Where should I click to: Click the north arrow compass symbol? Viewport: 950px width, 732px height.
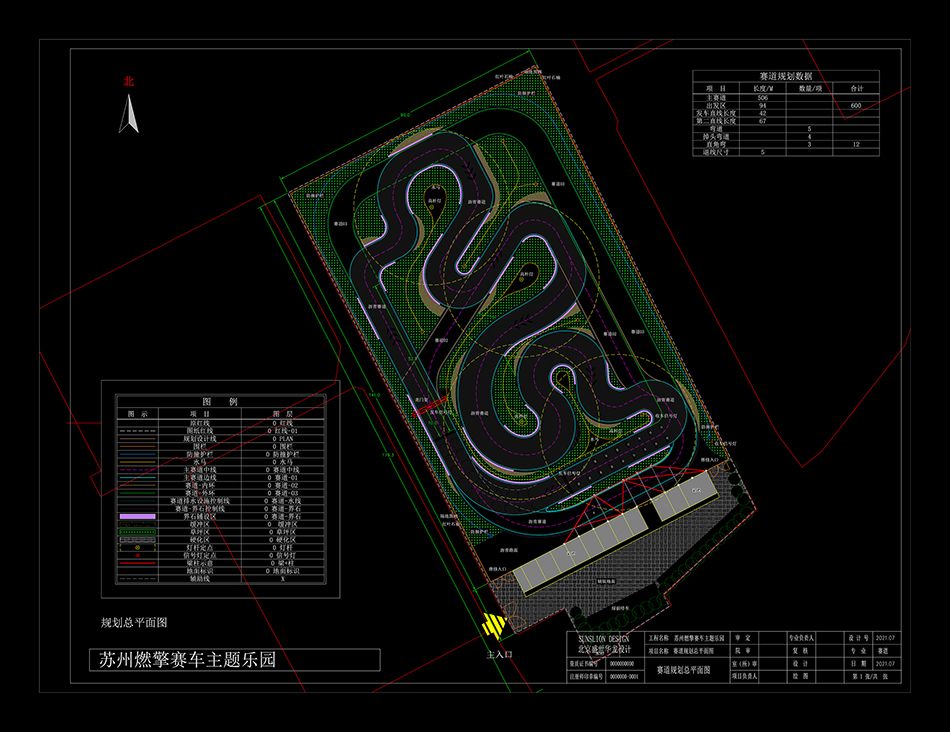128,113
